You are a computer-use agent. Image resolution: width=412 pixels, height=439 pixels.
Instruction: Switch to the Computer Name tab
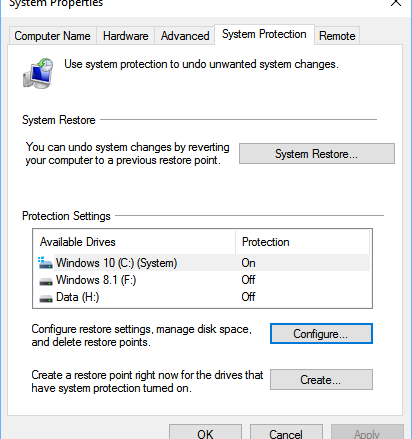pyautogui.click(x=52, y=36)
